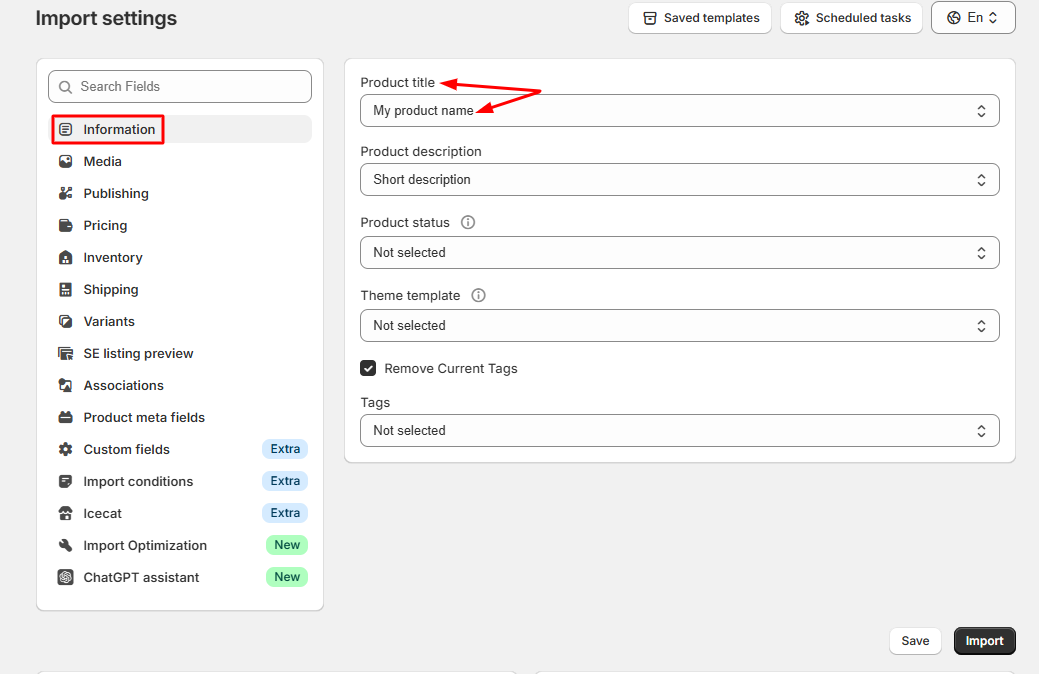Open the Theme template dropdown
This screenshot has width=1039, height=674.
(x=680, y=325)
